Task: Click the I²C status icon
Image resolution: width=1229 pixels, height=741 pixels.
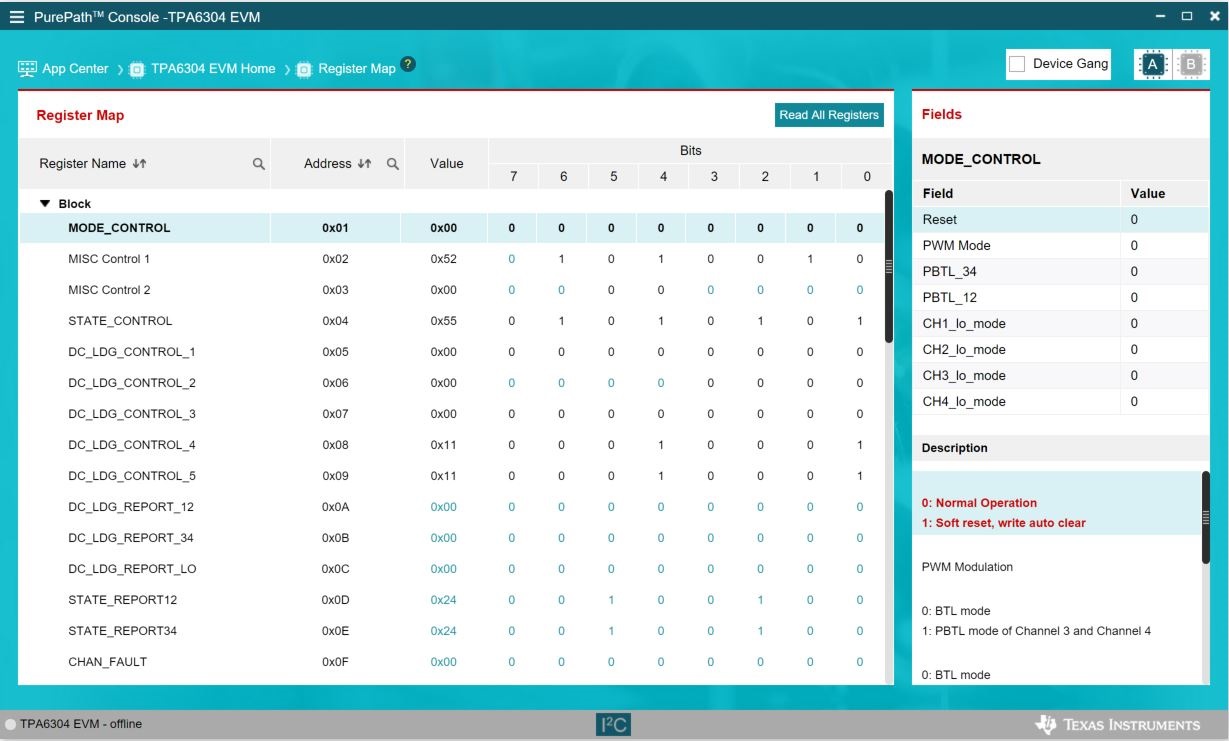Action: point(613,725)
